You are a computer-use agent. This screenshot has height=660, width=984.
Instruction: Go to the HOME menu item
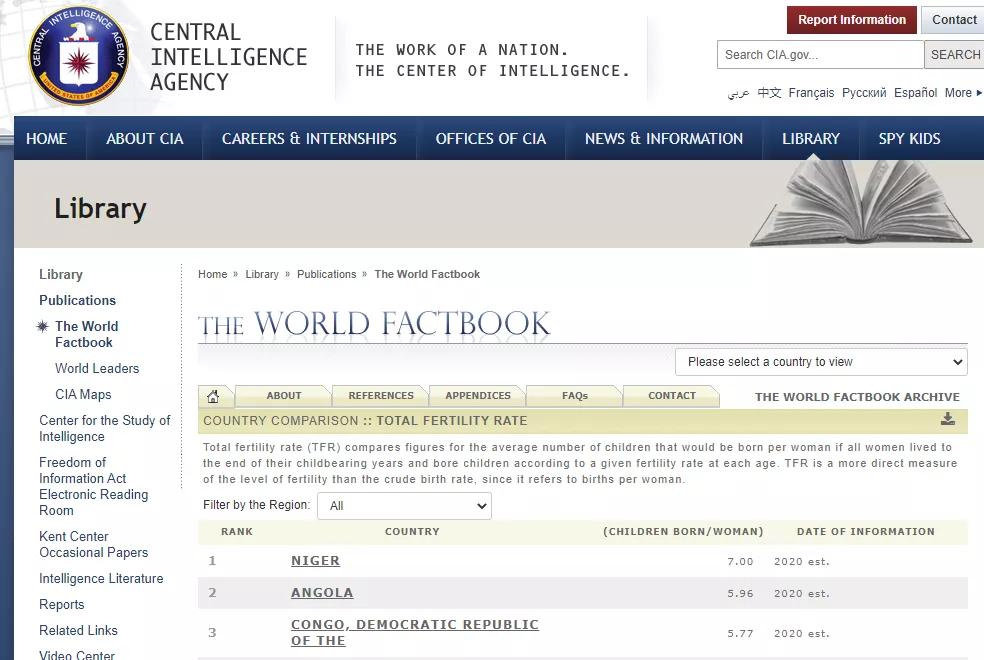tap(46, 139)
